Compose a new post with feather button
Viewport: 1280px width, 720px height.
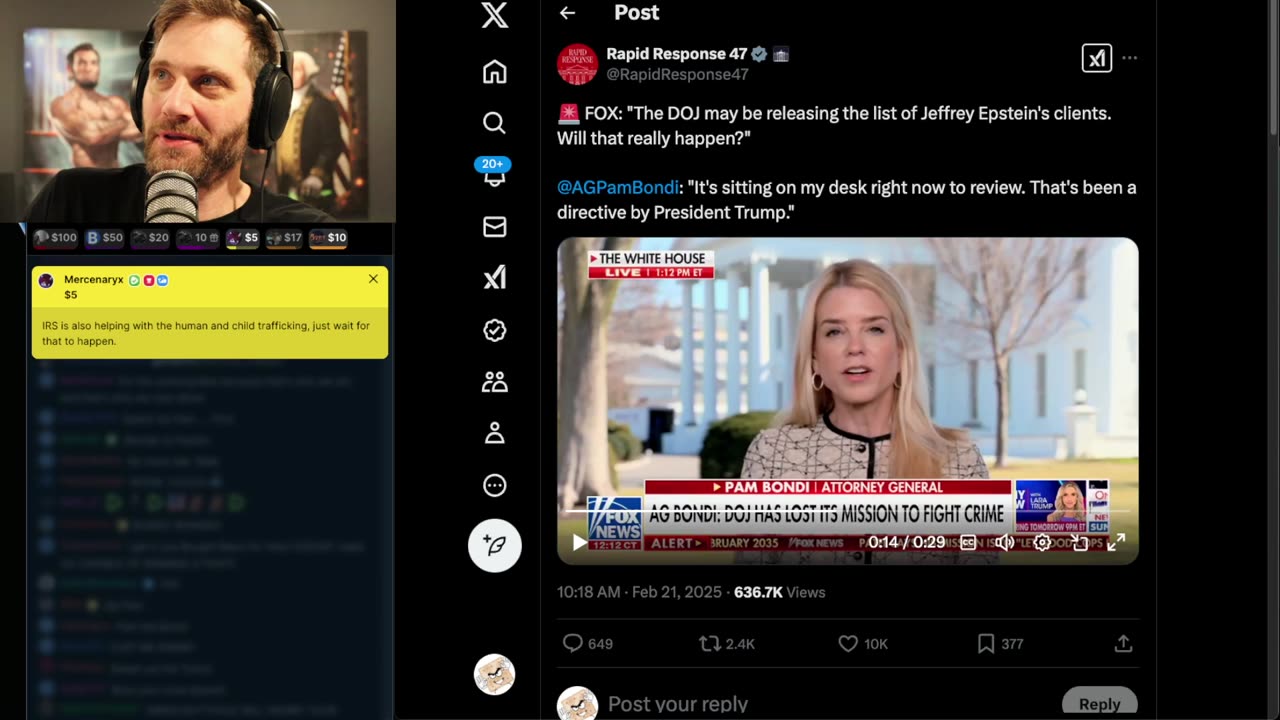tap(494, 545)
